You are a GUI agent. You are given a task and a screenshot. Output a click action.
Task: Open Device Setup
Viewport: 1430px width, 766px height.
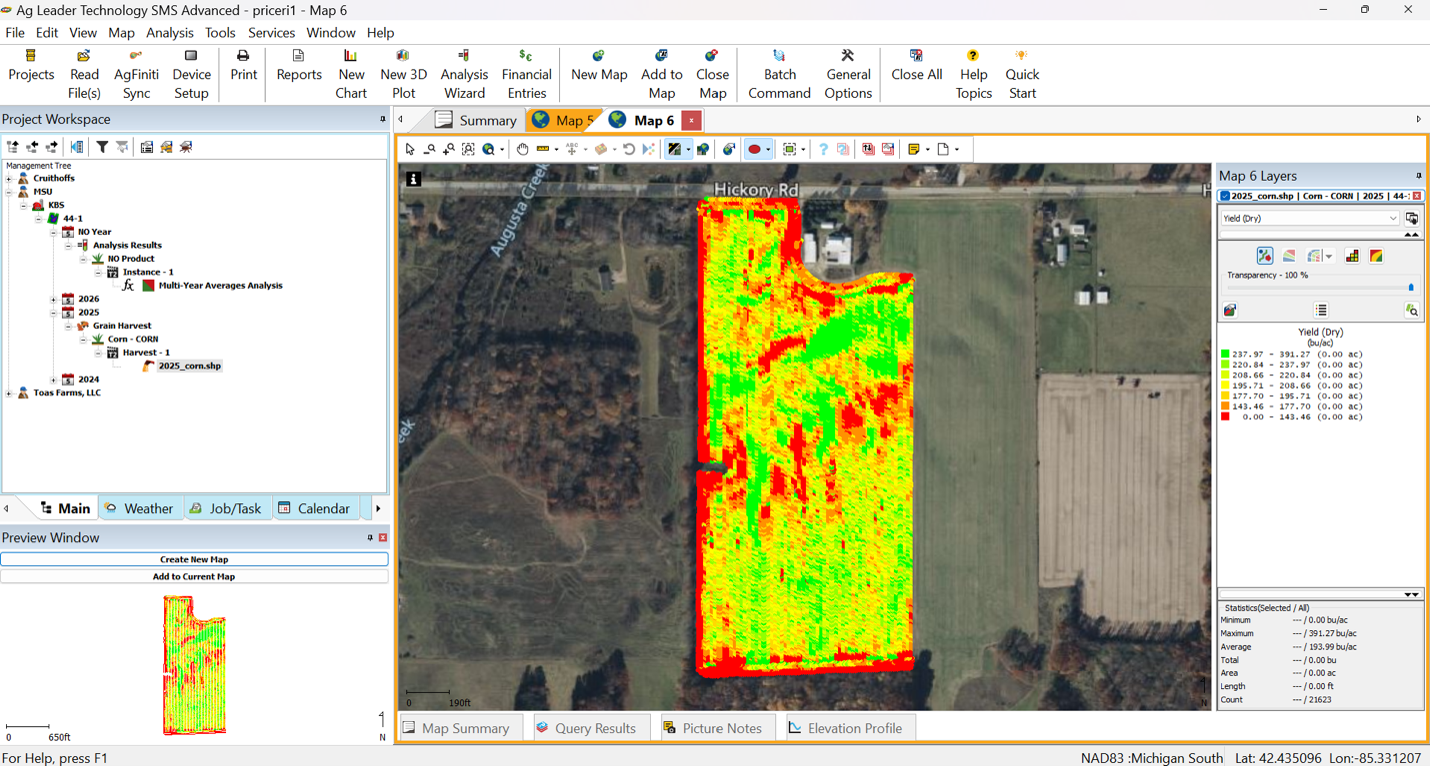tap(191, 74)
